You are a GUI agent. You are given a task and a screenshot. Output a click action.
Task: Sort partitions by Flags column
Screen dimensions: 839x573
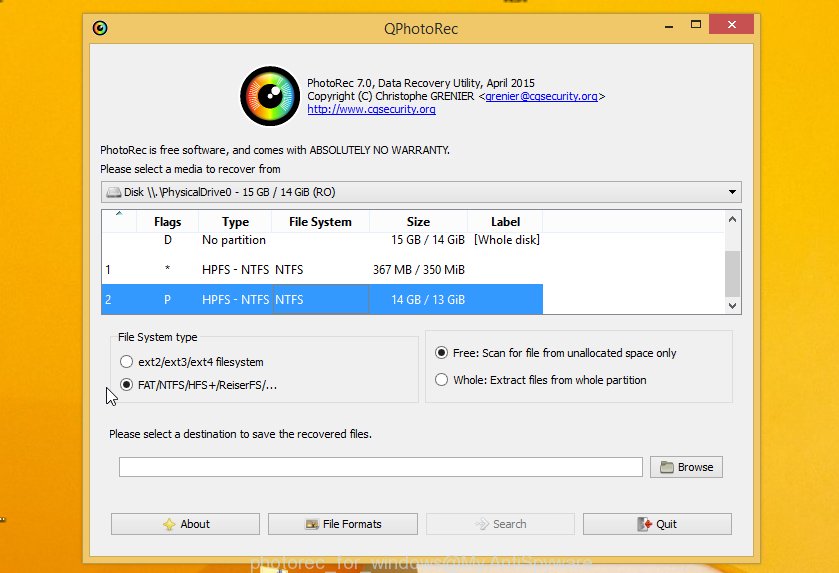(167, 222)
